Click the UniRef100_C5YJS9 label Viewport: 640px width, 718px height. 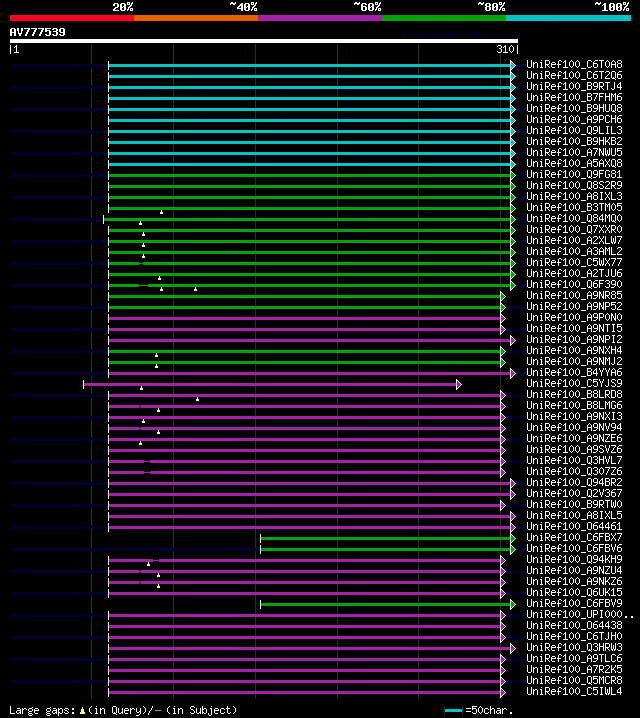pos(574,383)
